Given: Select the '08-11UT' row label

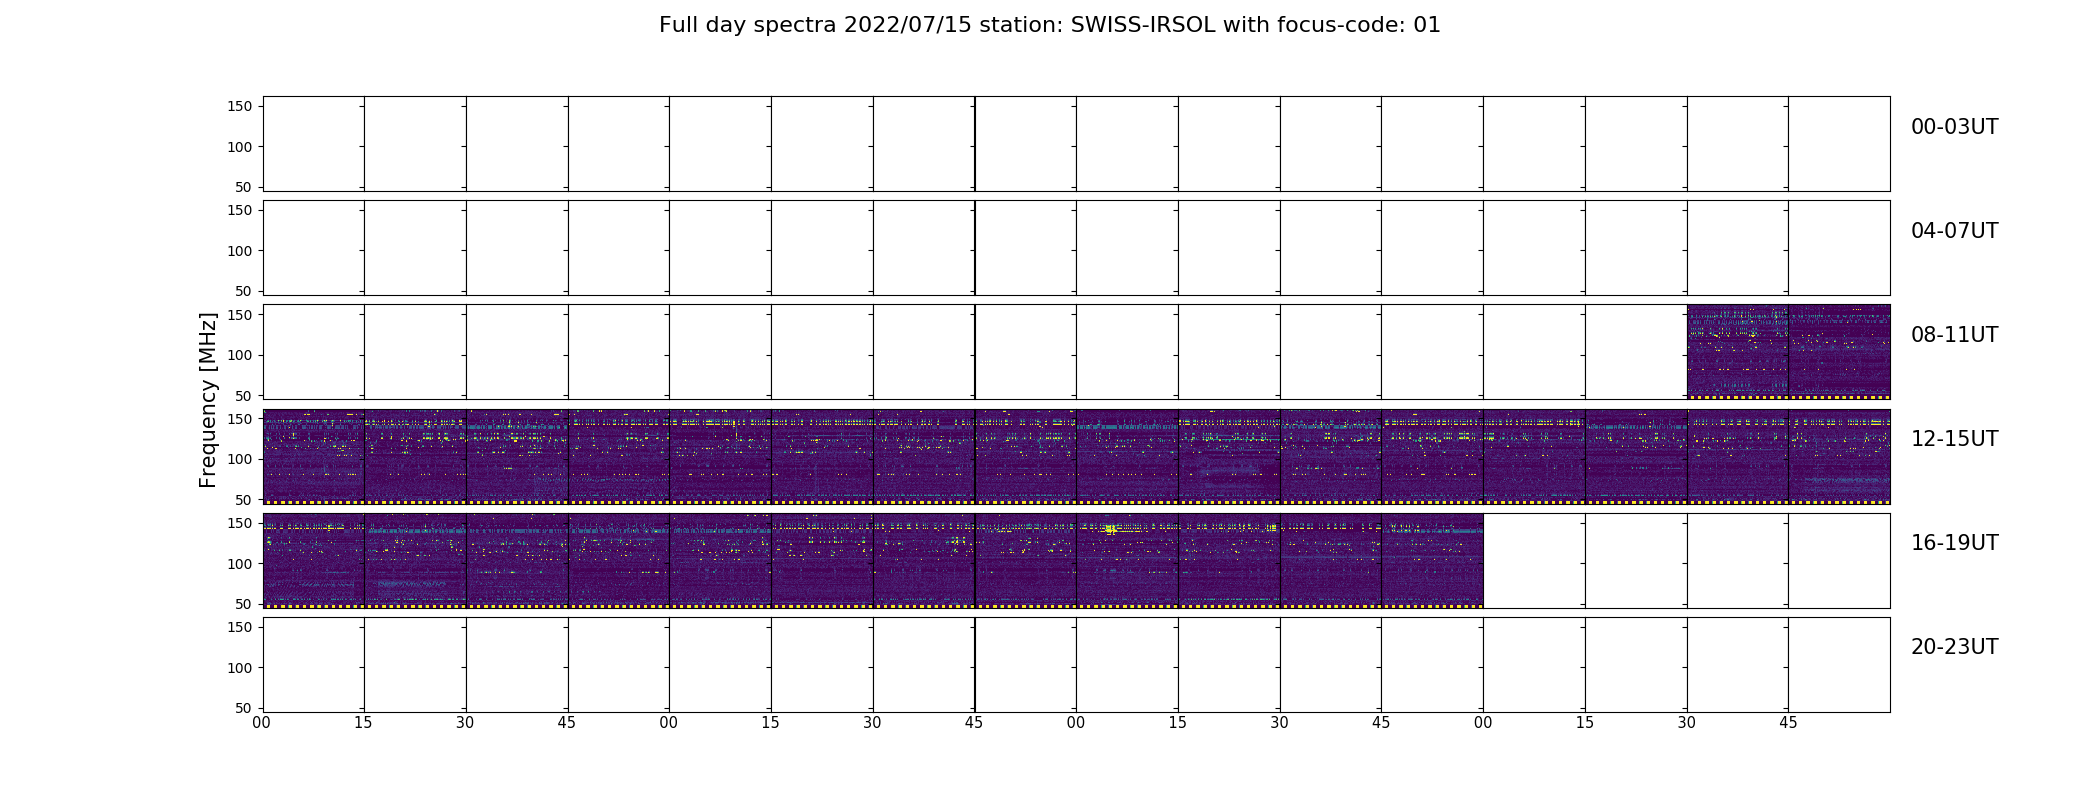Looking at the screenshot, I should pyautogui.click(x=1954, y=335).
